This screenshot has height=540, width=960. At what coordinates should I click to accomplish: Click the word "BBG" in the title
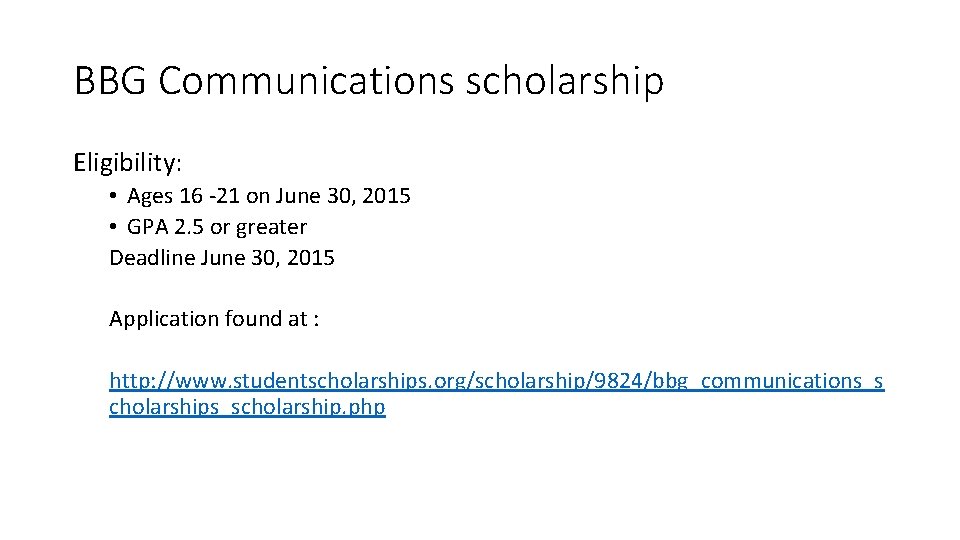pyautogui.click(x=110, y=81)
